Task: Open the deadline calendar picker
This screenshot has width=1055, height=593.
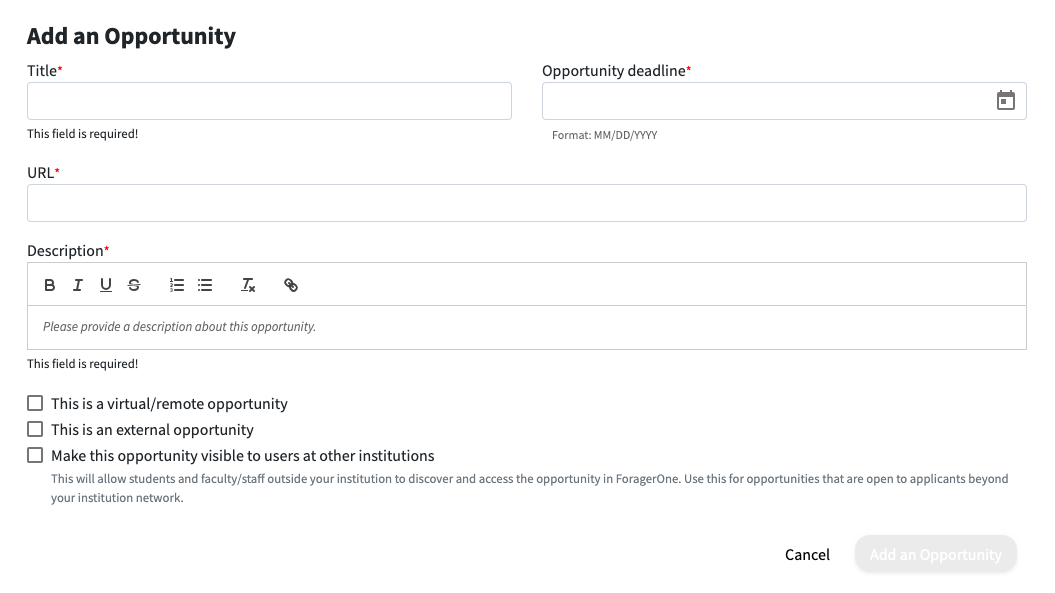Action: 1005,101
